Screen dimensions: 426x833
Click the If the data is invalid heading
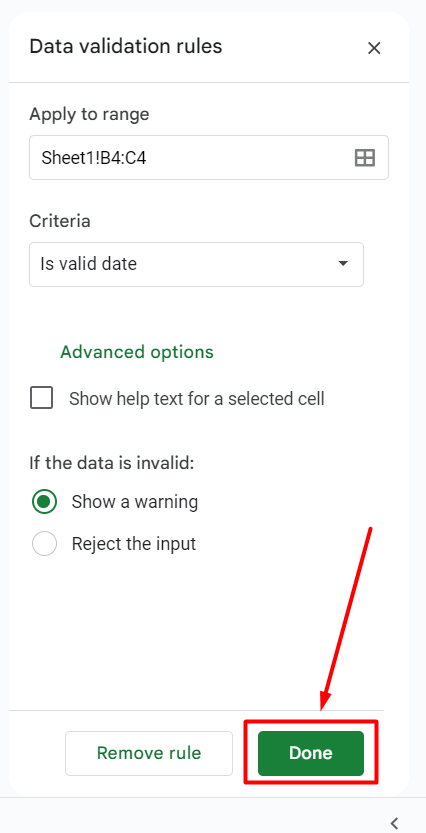pyautogui.click(x=112, y=463)
